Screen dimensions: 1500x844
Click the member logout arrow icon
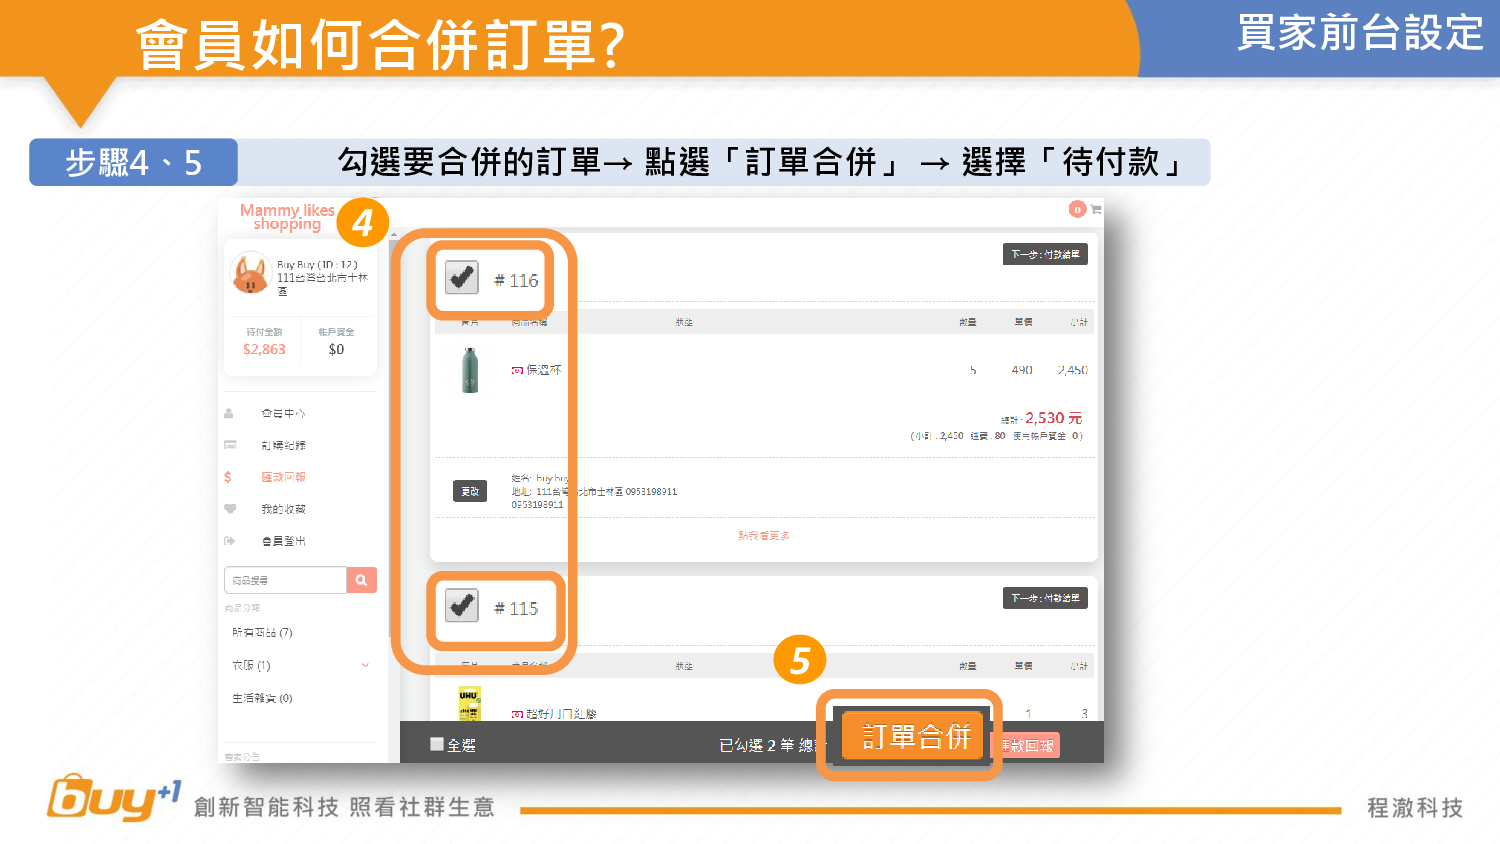tap(229, 541)
